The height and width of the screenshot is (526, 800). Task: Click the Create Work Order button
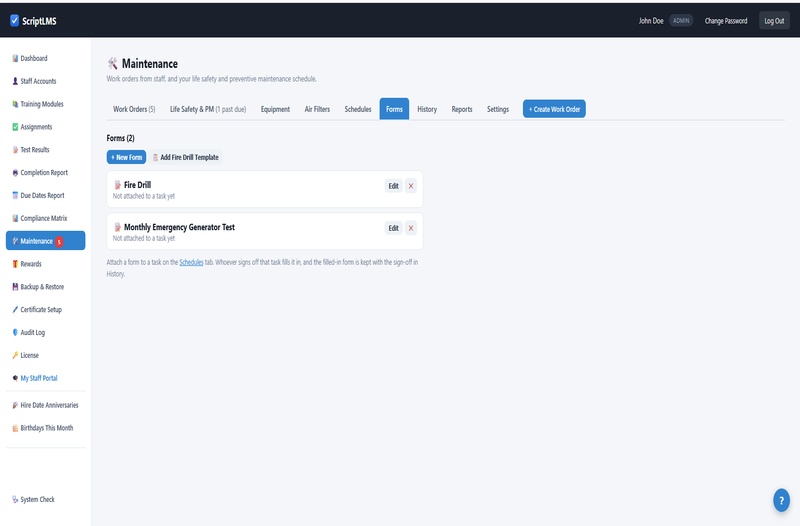coord(554,109)
